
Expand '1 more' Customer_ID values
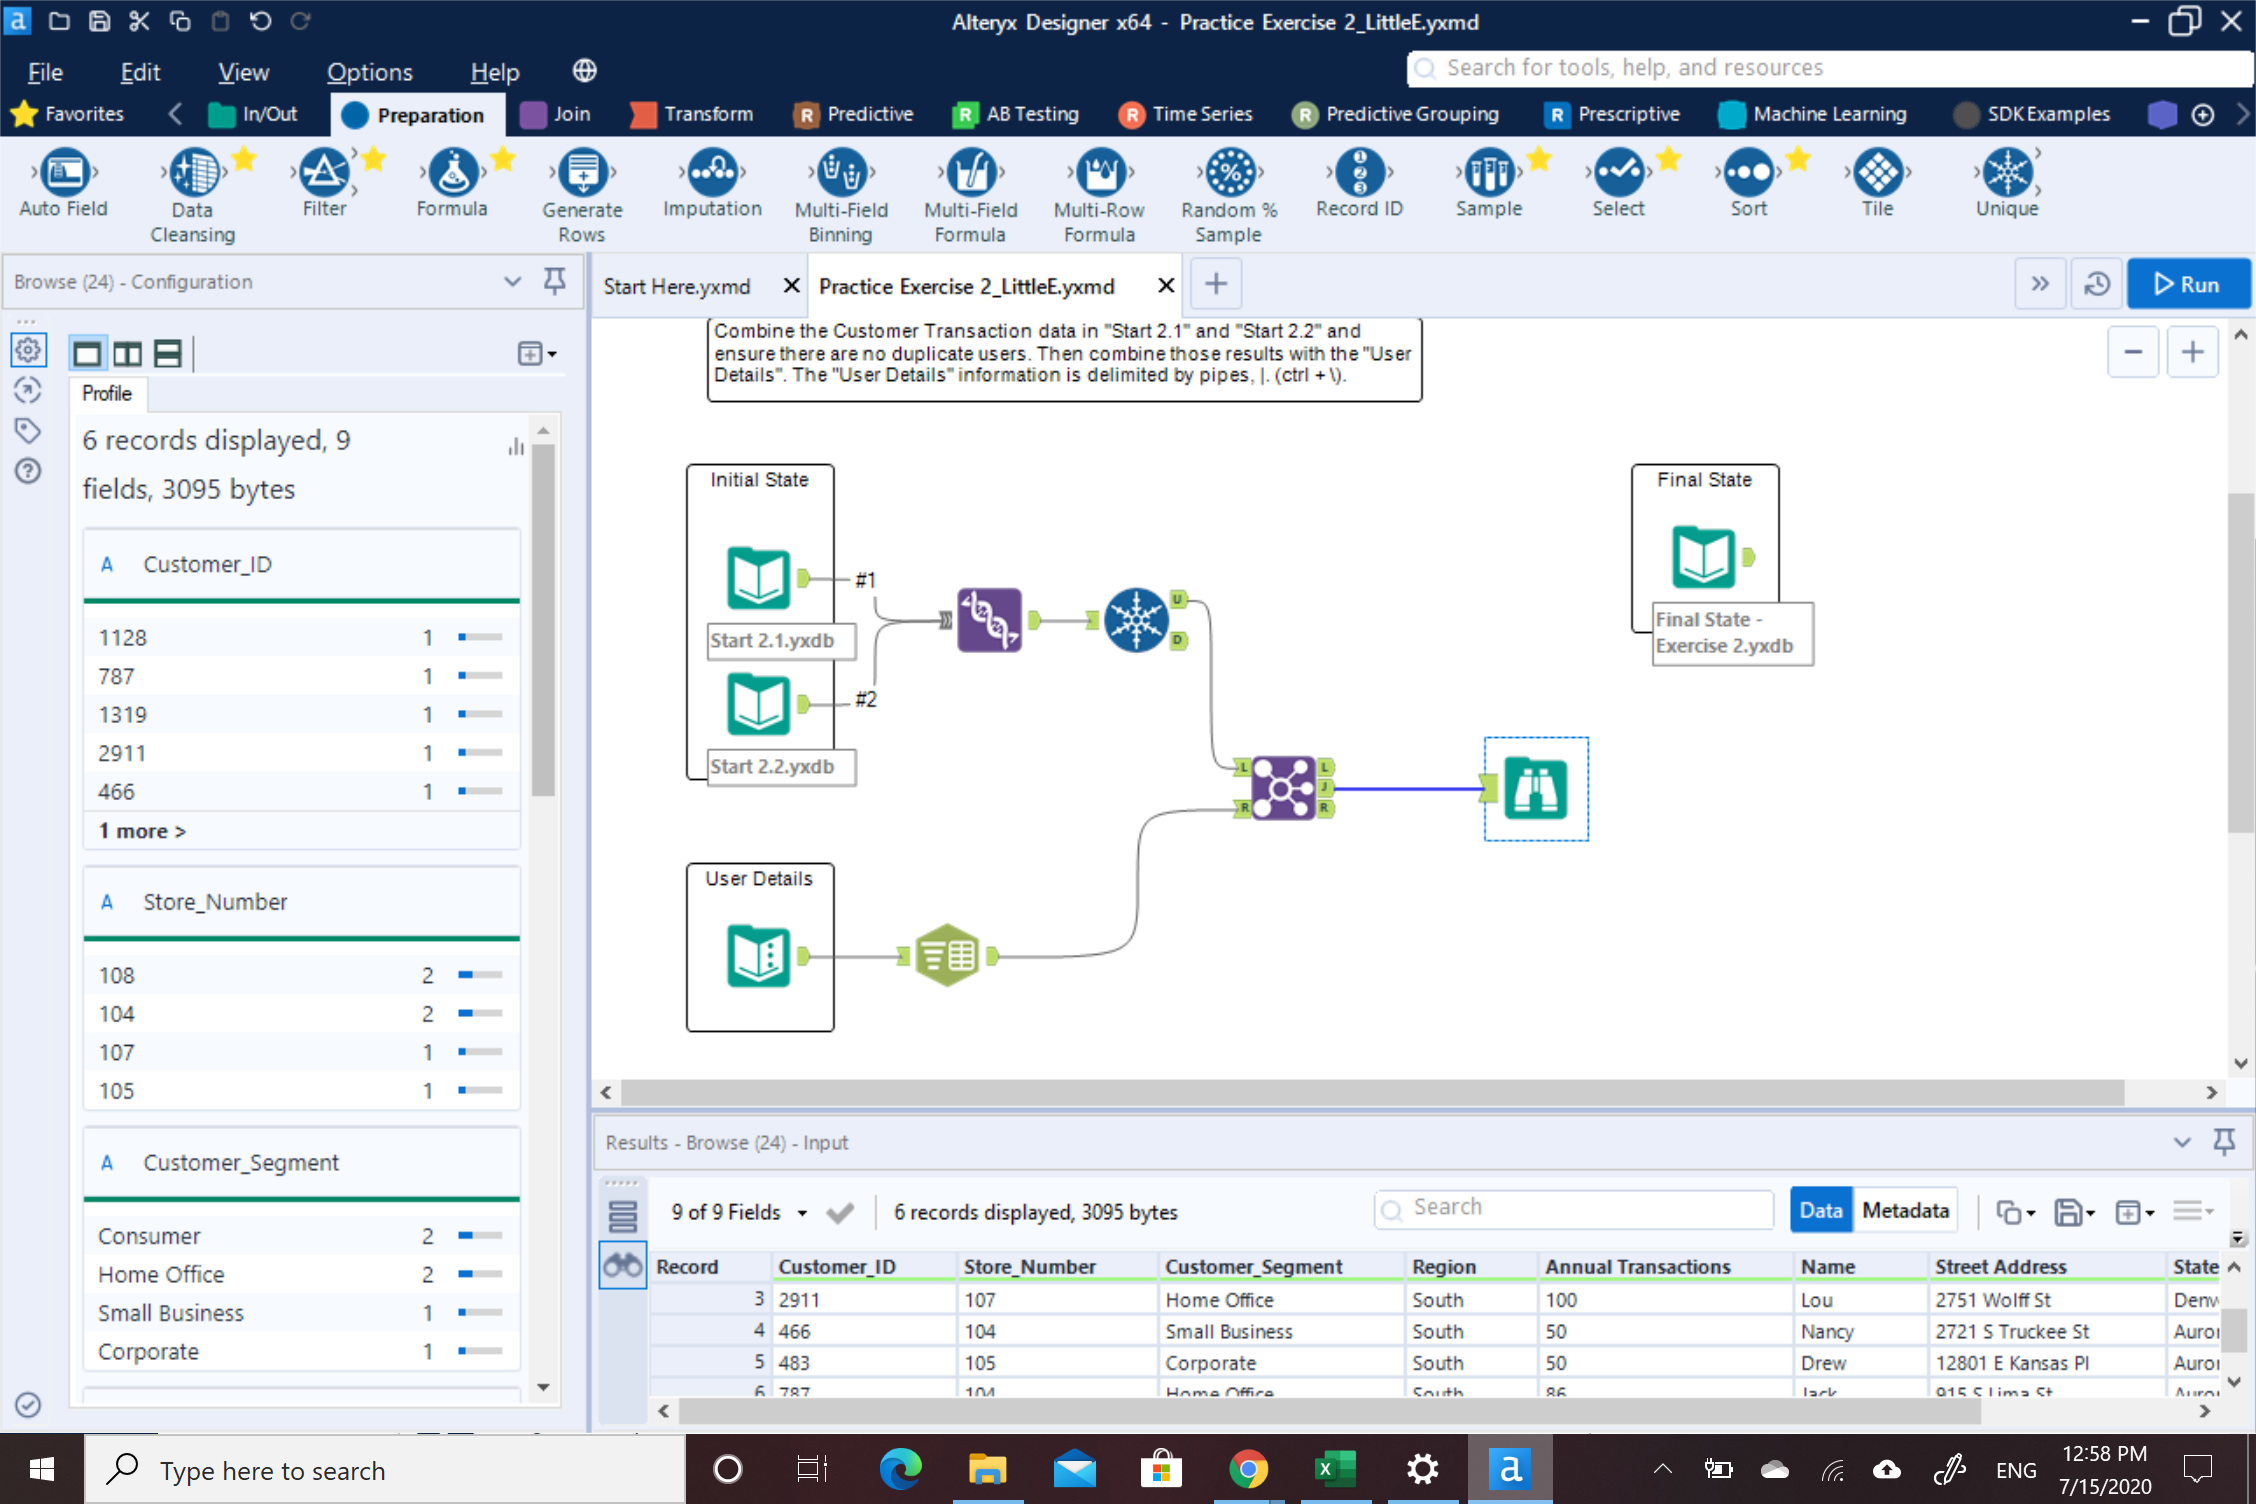[x=142, y=831]
